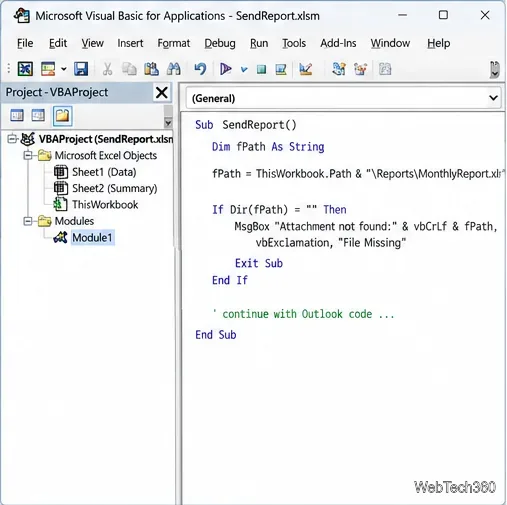Click the 'Exit Sub' code line

point(259,263)
